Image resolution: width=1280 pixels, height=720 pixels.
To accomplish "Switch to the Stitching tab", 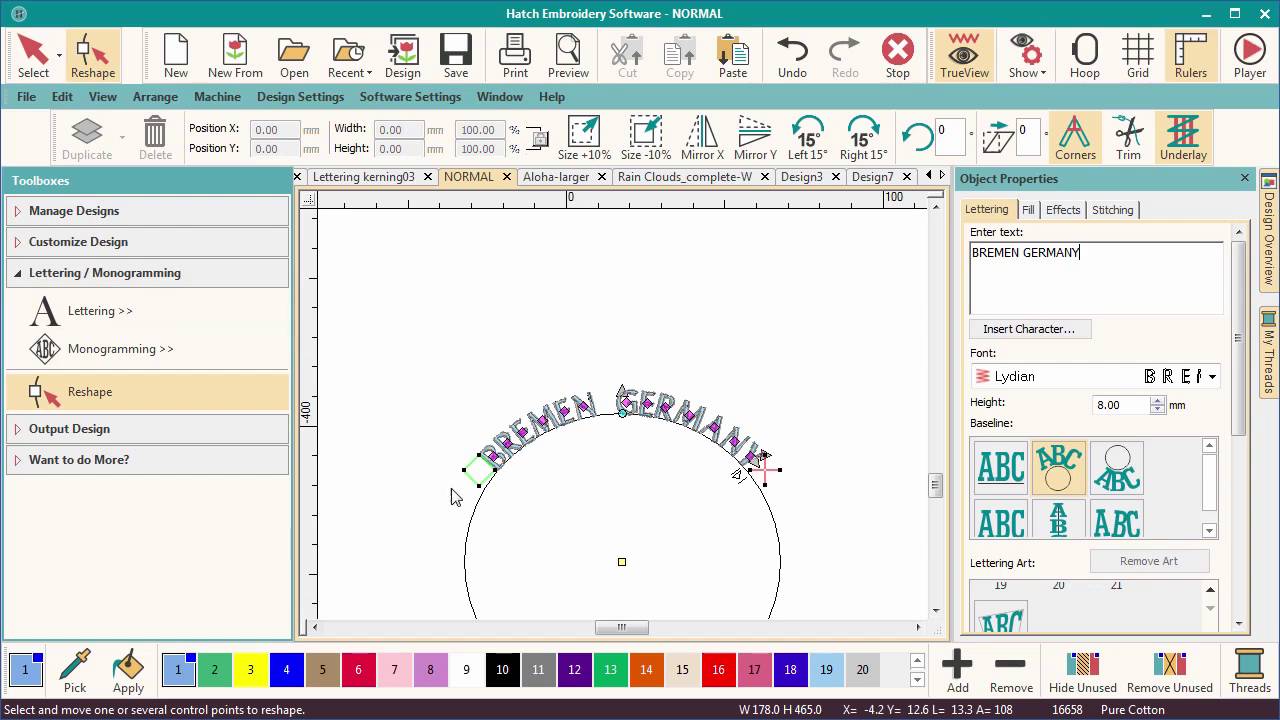I will coord(1112,210).
